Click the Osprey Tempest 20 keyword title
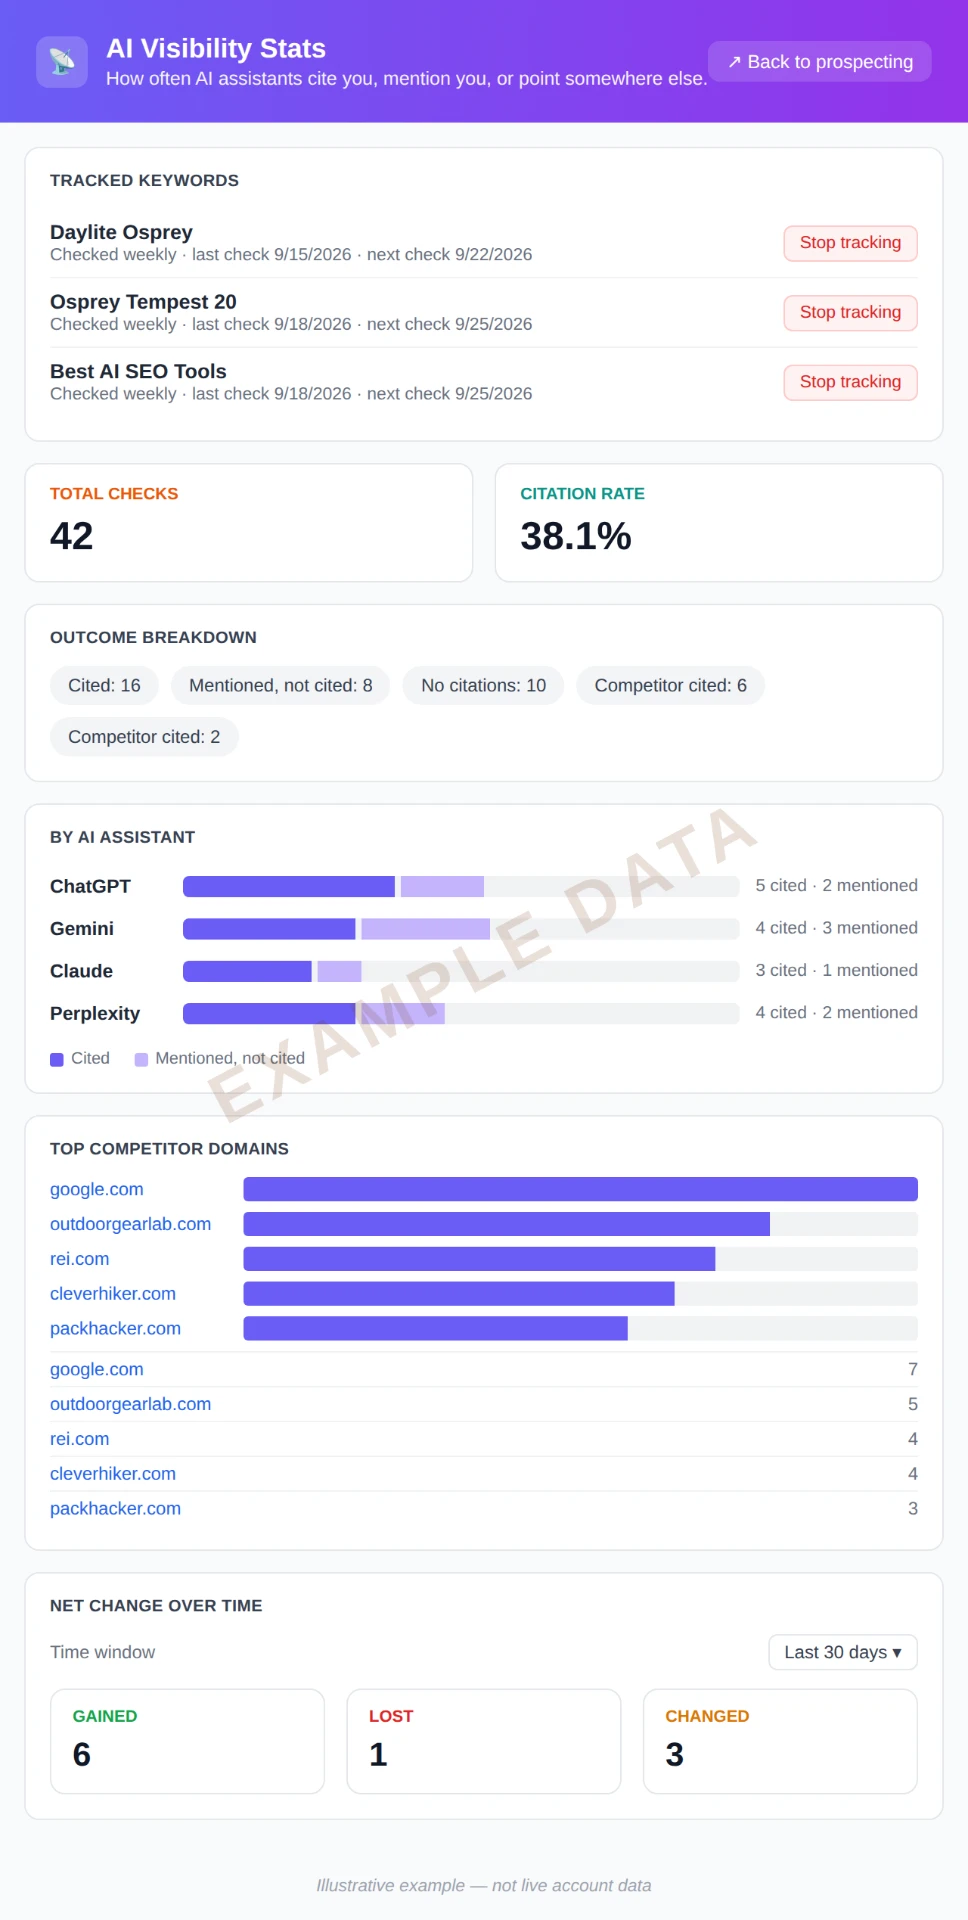Image resolution: width=968 pixels, height=1920 pixels. 143,302
